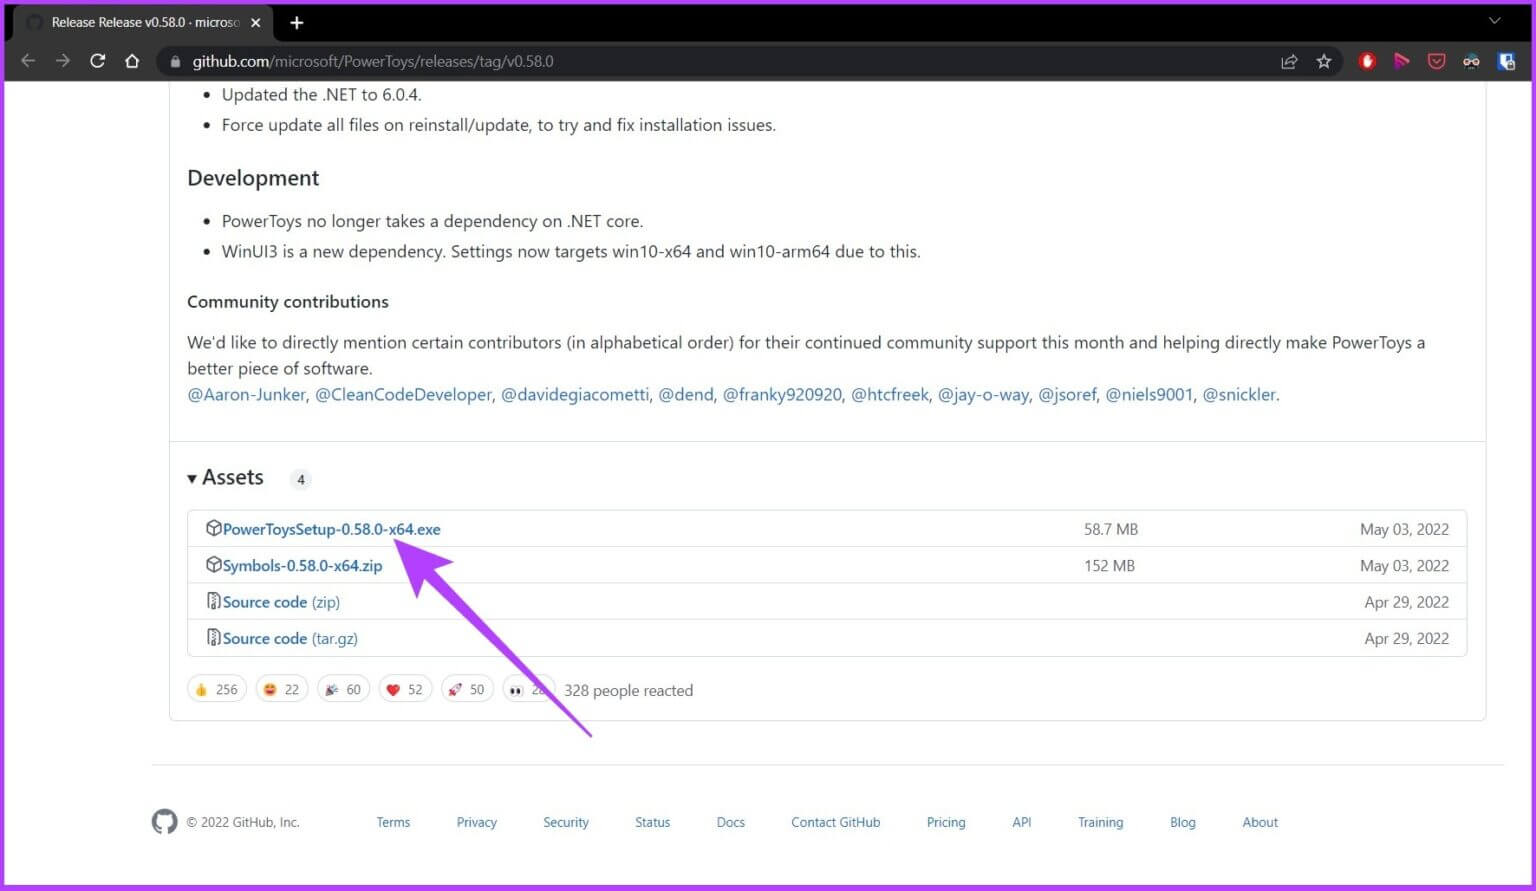The width and height of the screenshot is (1536, 891).
Task: Reload the PowerToys release page
Action: (97, 61)
